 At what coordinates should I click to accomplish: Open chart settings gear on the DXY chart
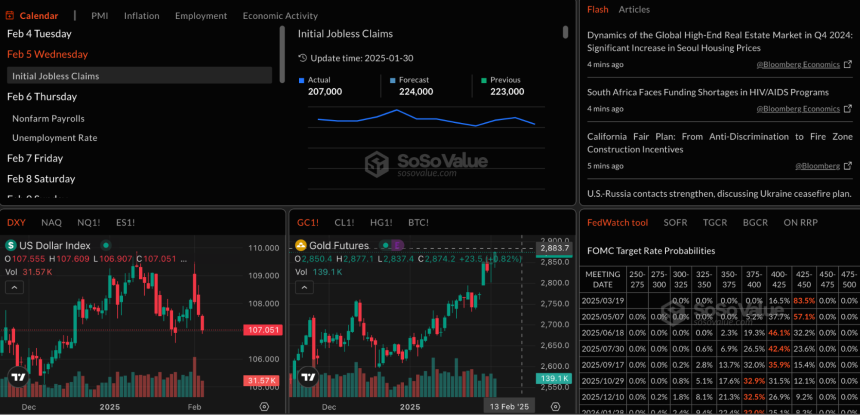click(264, 407)
